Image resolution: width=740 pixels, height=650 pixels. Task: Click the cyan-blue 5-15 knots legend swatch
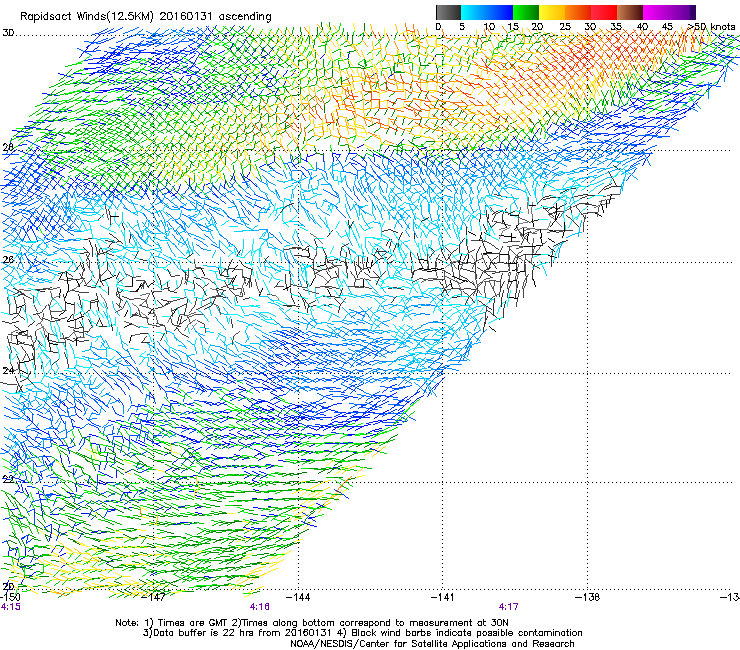(x=487, y=12)
